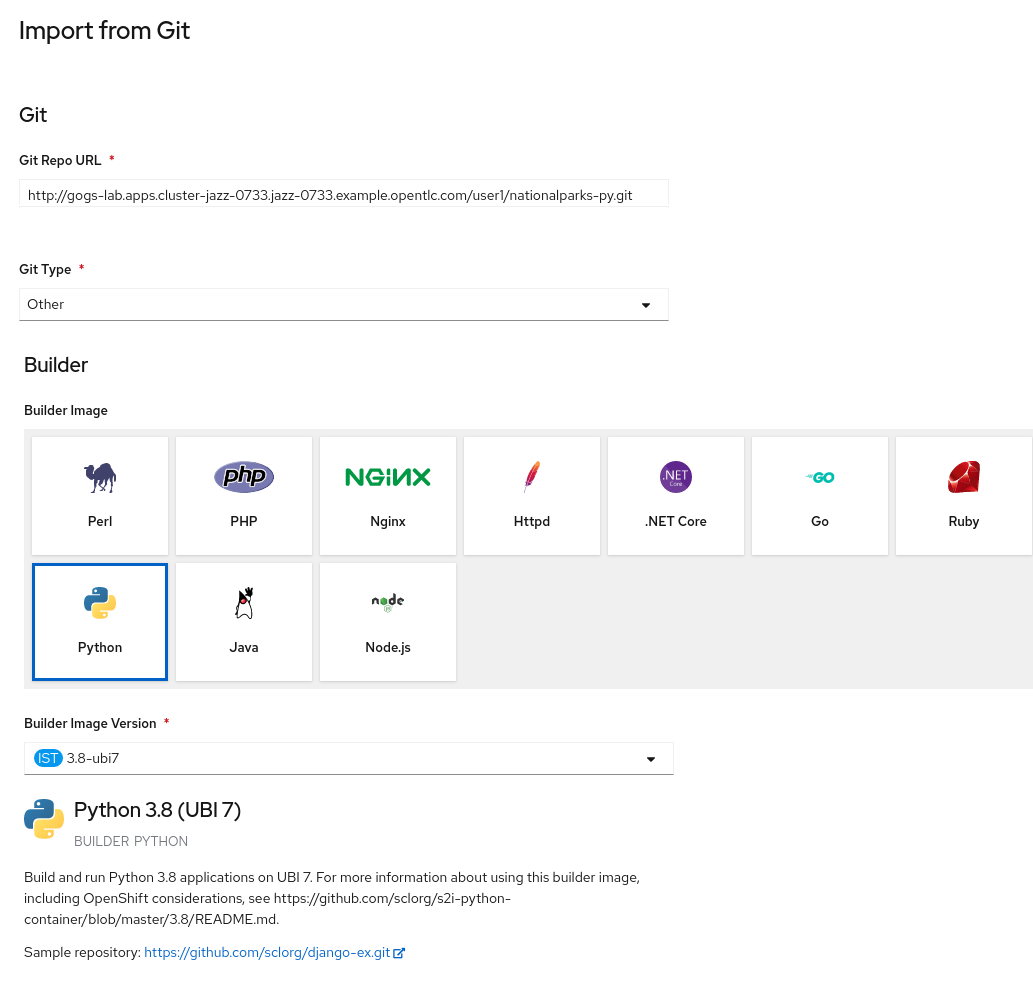Click the Builder Image Version caret arrow
The width and height of the screenshot is (1033, 992).
(x=651, y=759)
